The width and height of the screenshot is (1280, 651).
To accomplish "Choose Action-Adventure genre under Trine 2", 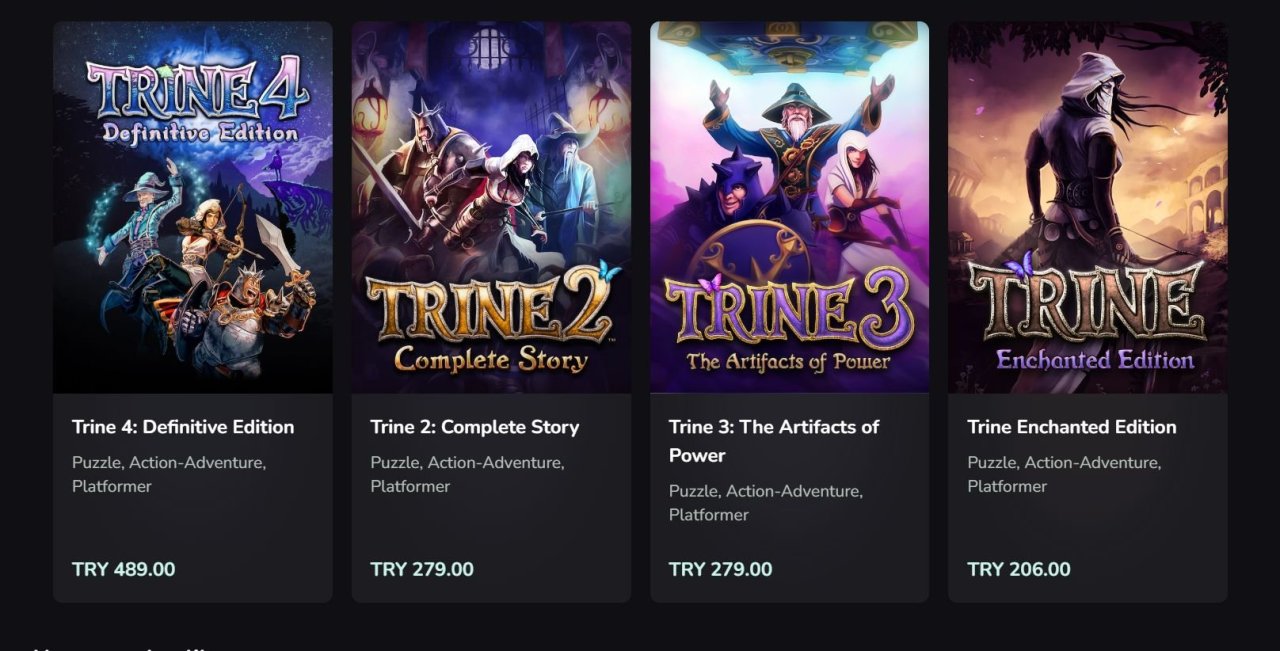I will tap(495, 463).
